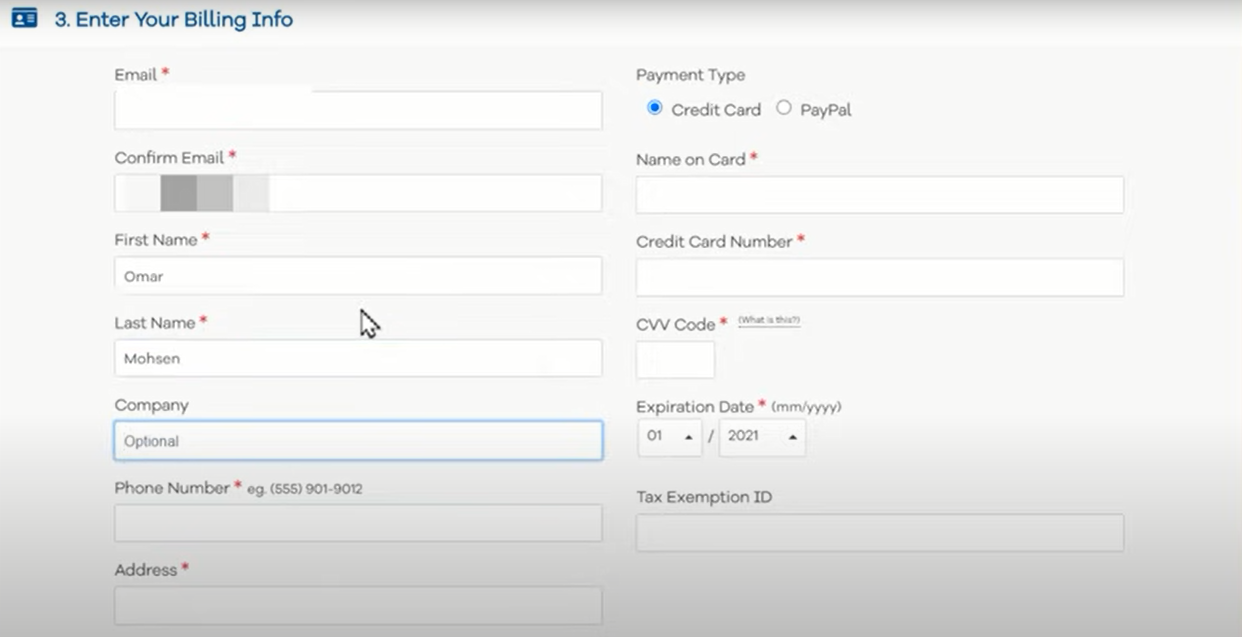Click the optional Company field

point(358,441)
